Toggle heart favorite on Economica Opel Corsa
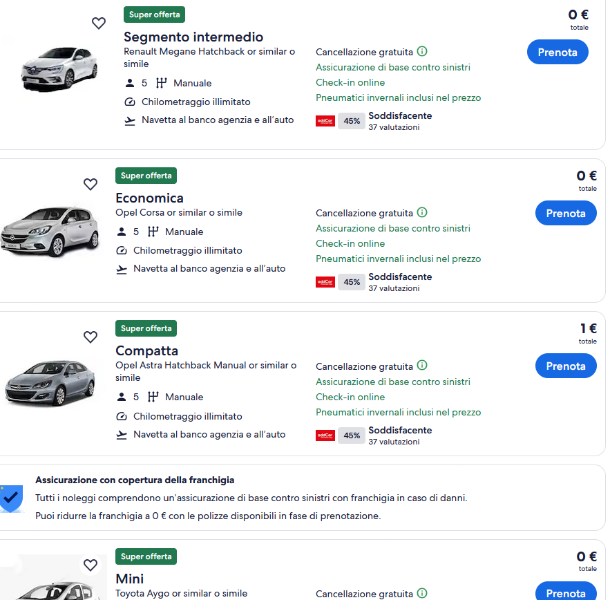 click(x=91, y=184)
